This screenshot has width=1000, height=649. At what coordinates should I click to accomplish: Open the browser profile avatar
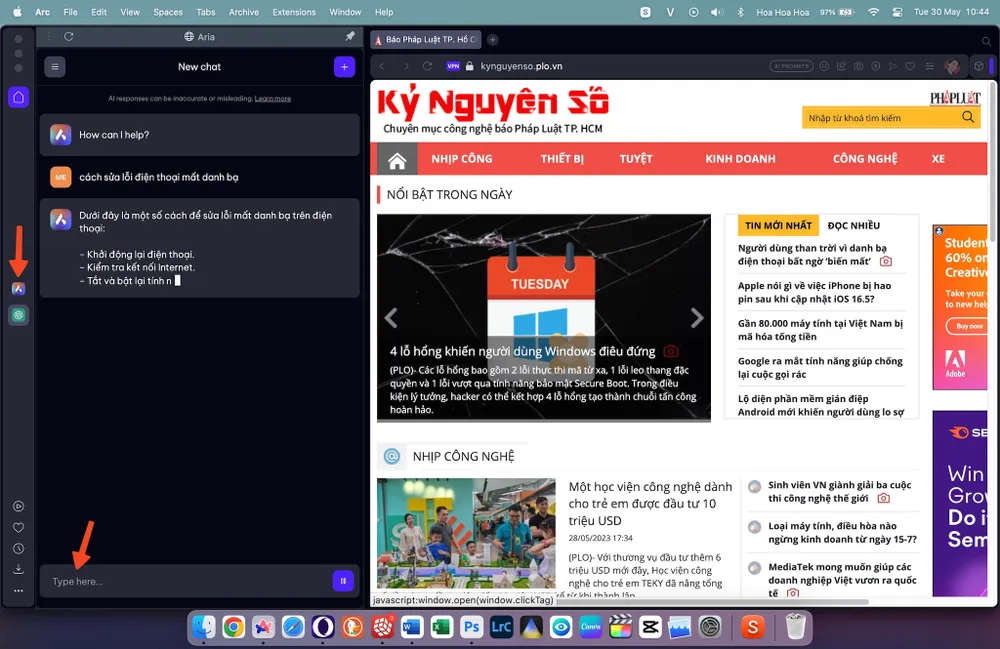(952, 65)
